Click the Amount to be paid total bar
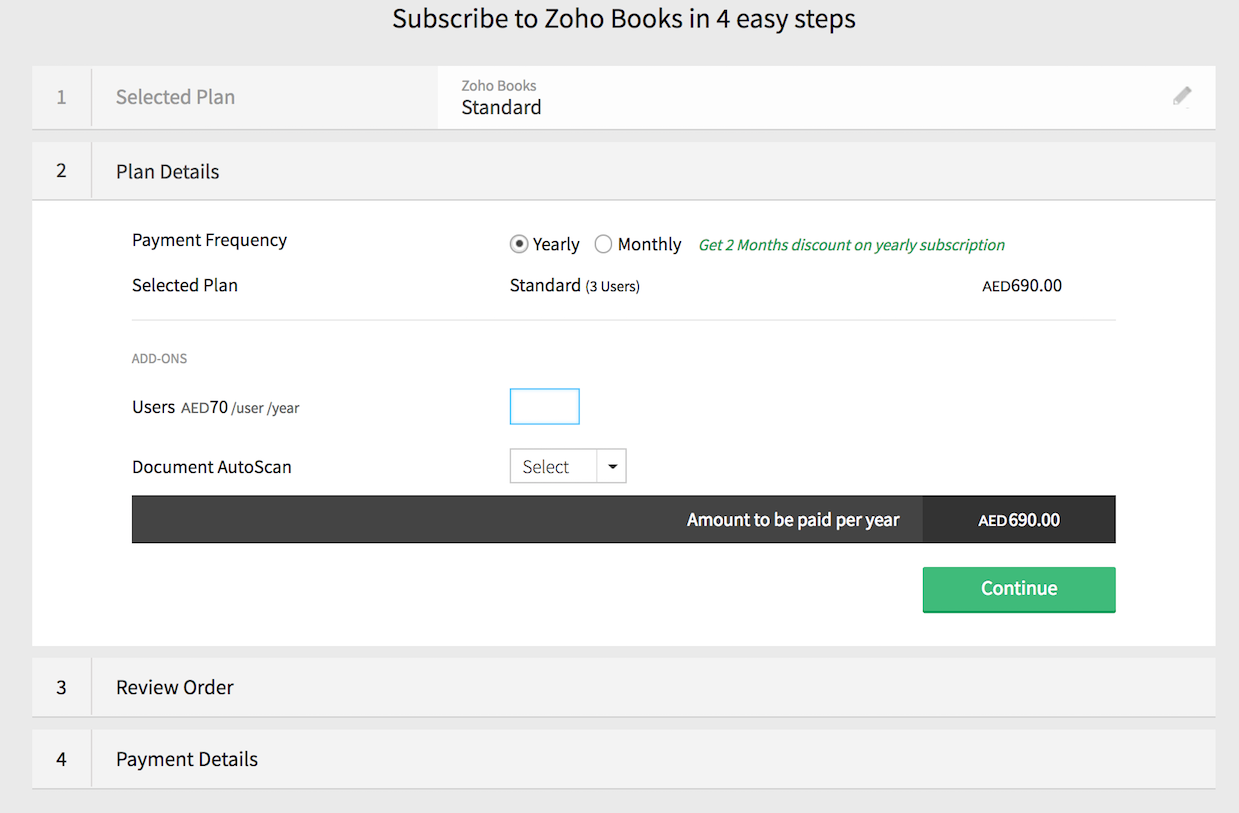This screenshot has width=1239, height=813. pos(623,520)
